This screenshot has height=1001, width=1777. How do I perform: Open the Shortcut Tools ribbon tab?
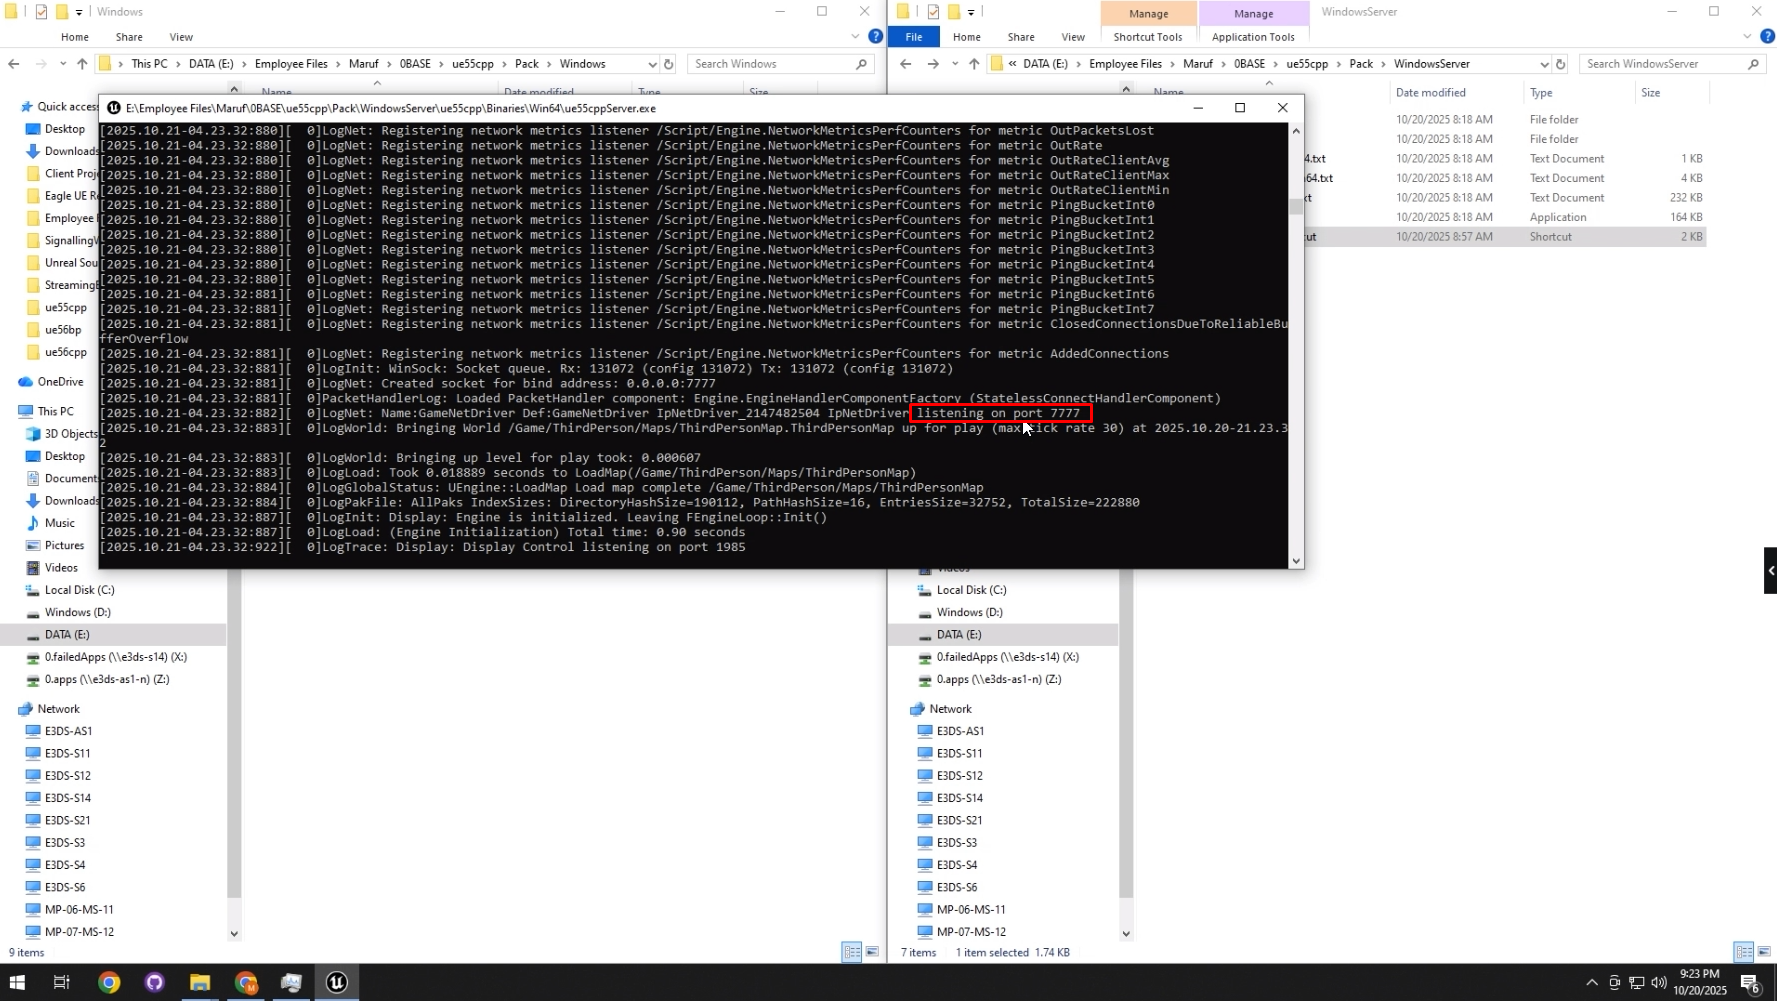[1148, 37]
